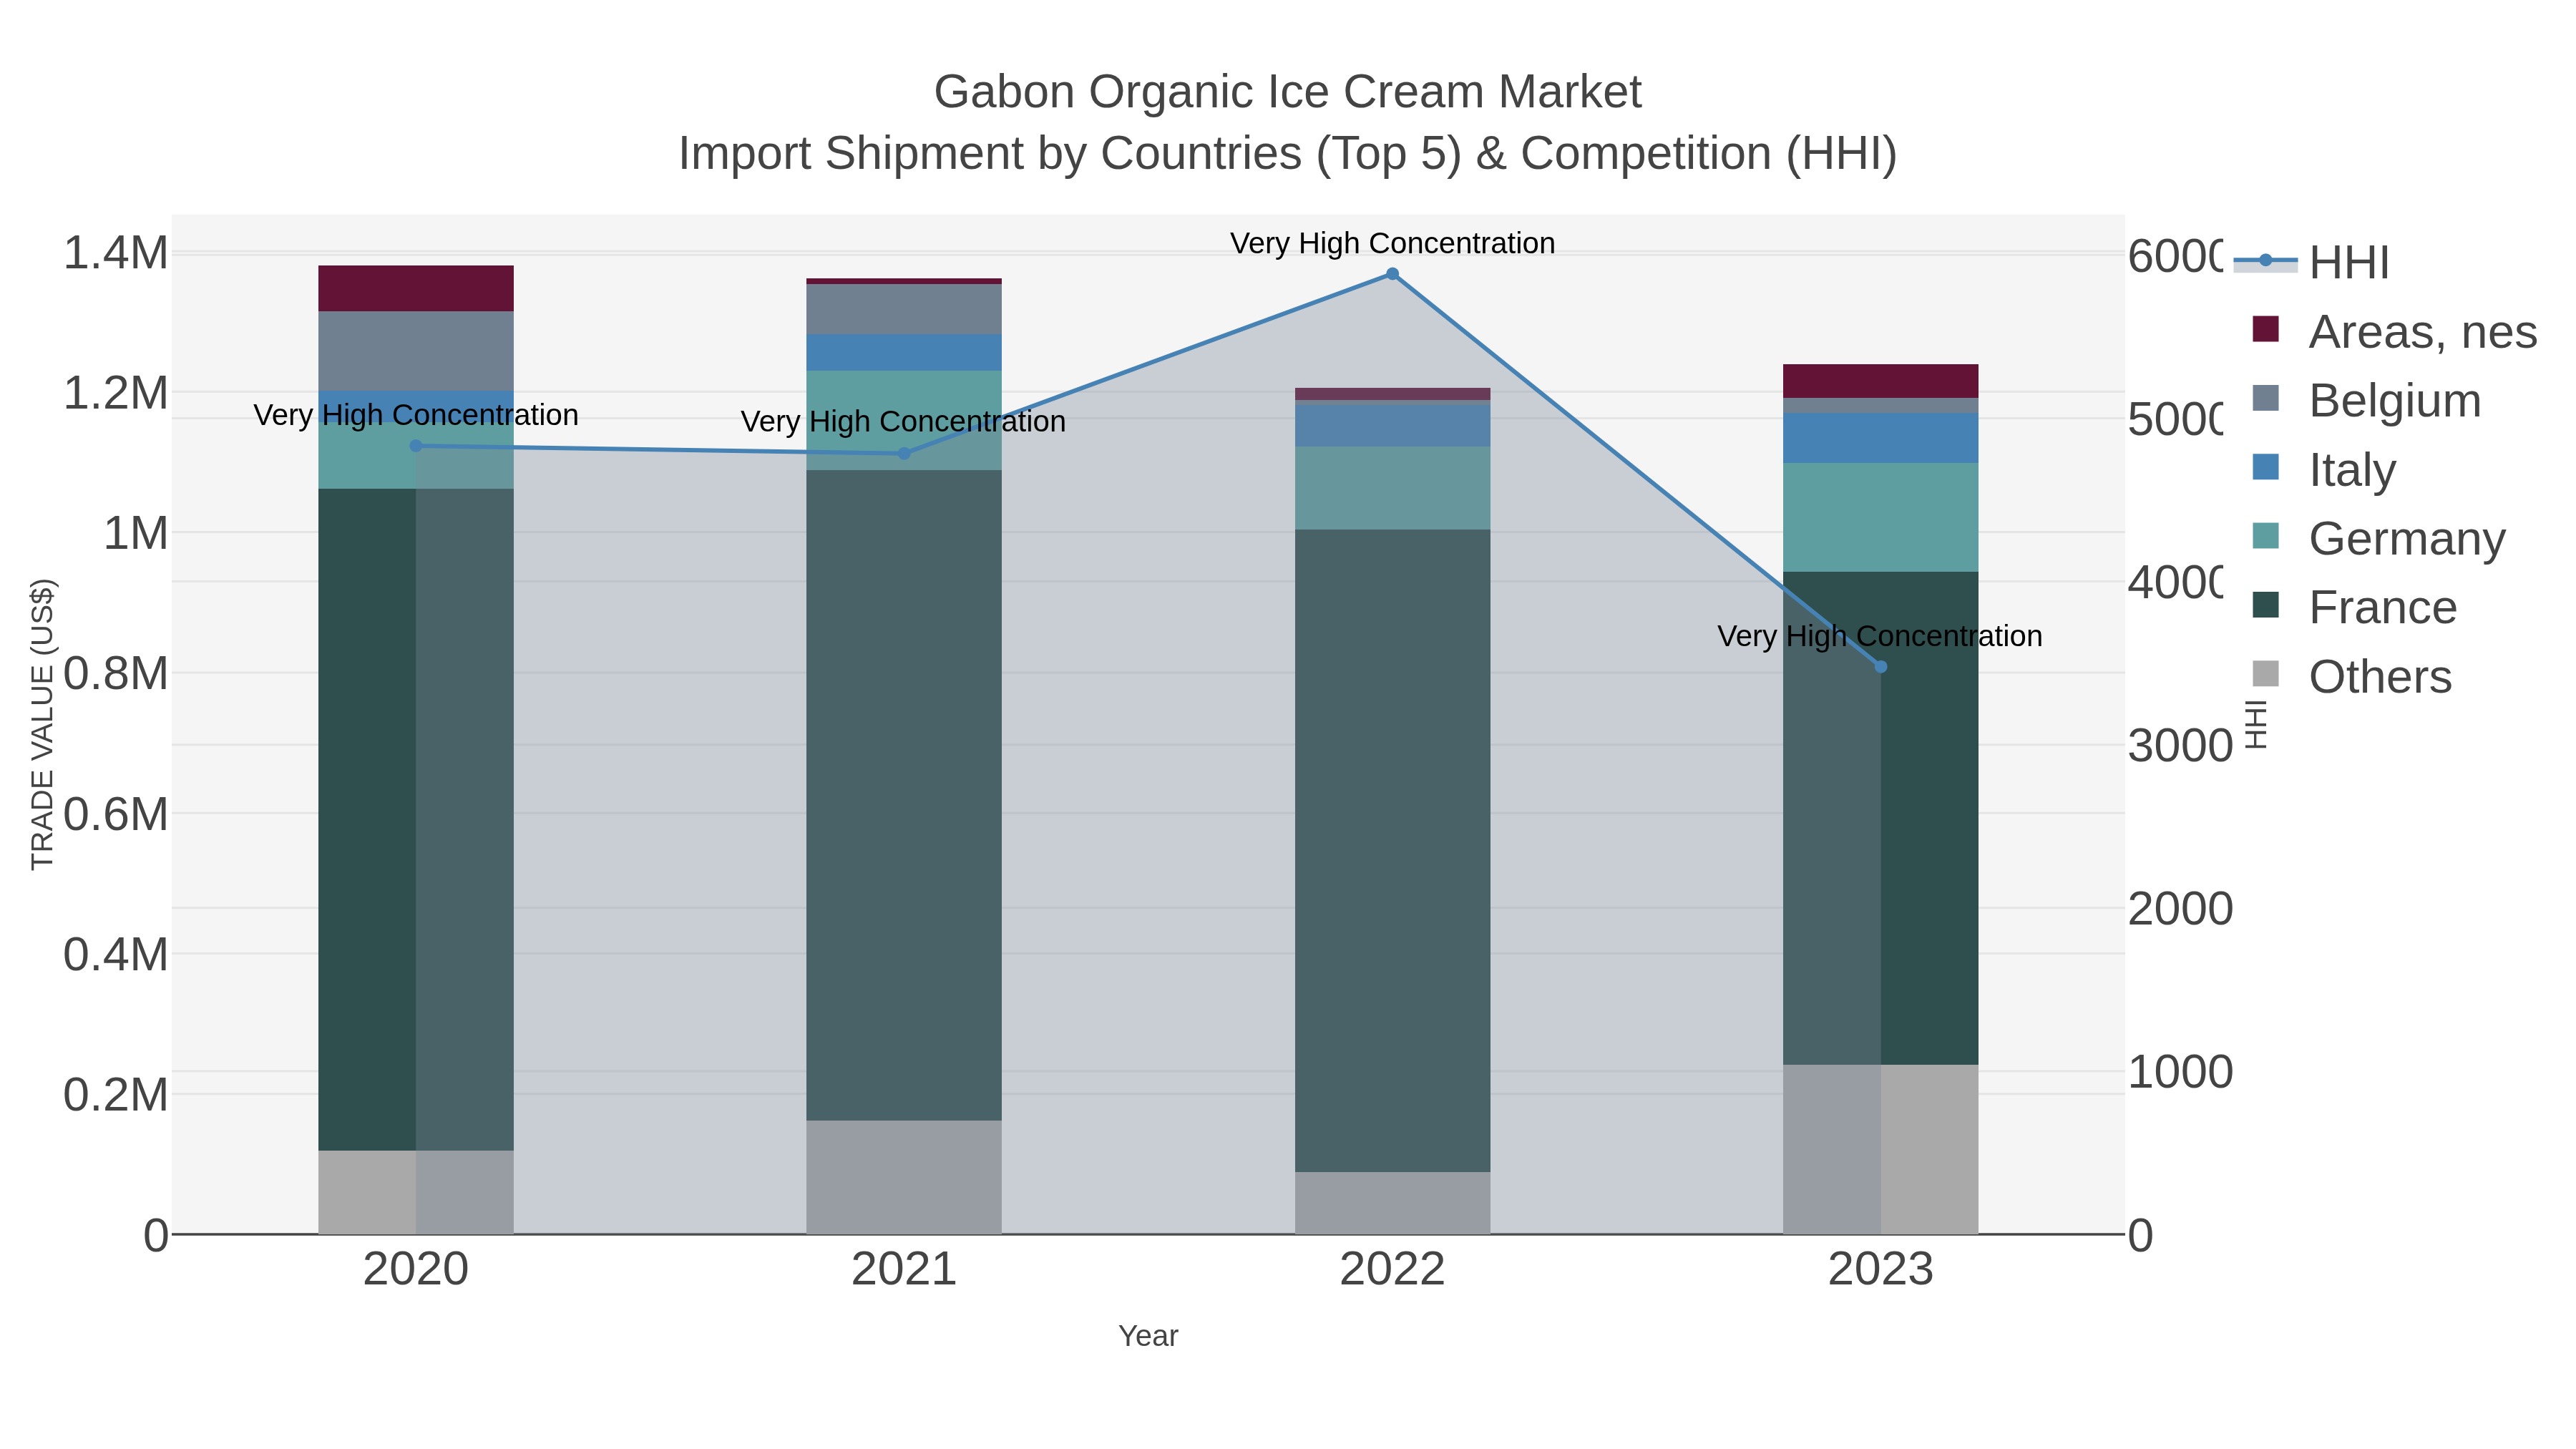
Task: Toggle the HHI legend entry
Action: click(x=2312, y=262)
